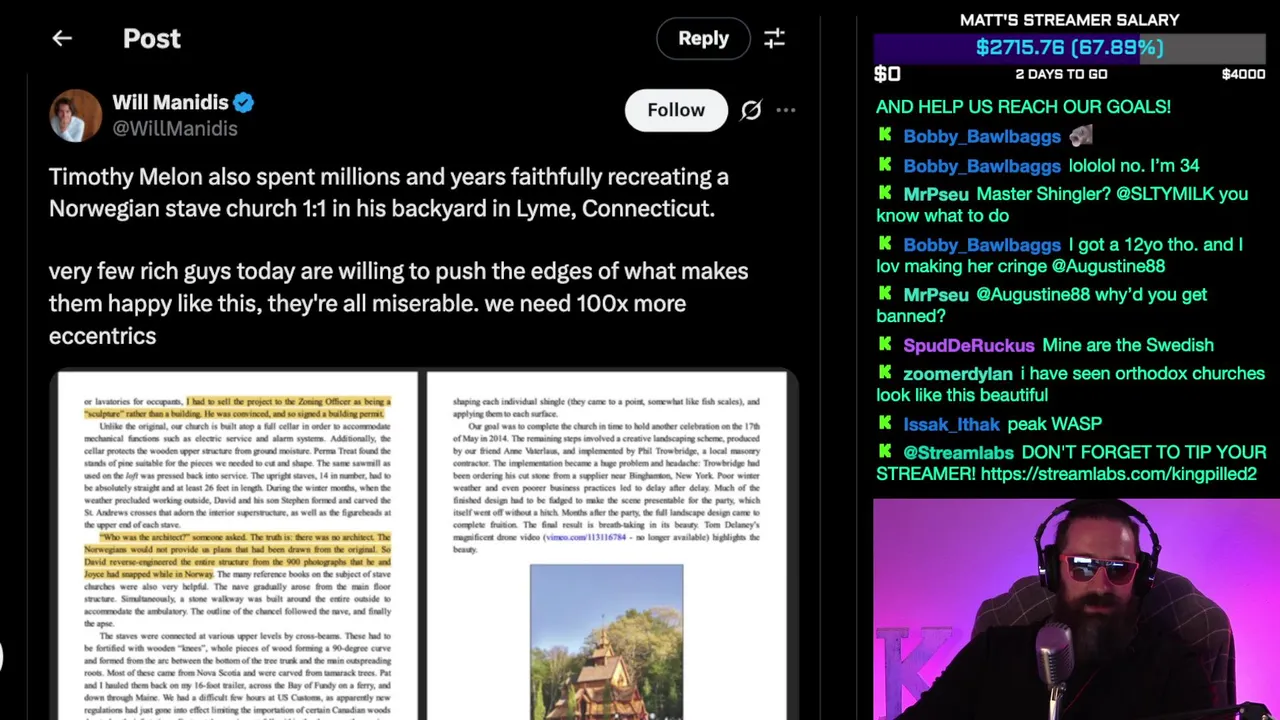Click the 'peak WASP' chat message
Viewport: 1280px width, 720px height.
pyautogui.click(x=1054, y=424)
